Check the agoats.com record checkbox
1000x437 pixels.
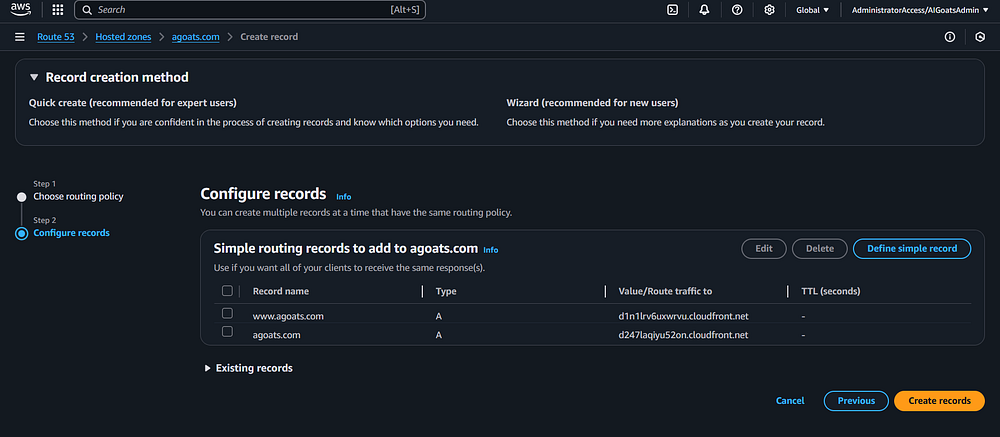coord(227,332)
